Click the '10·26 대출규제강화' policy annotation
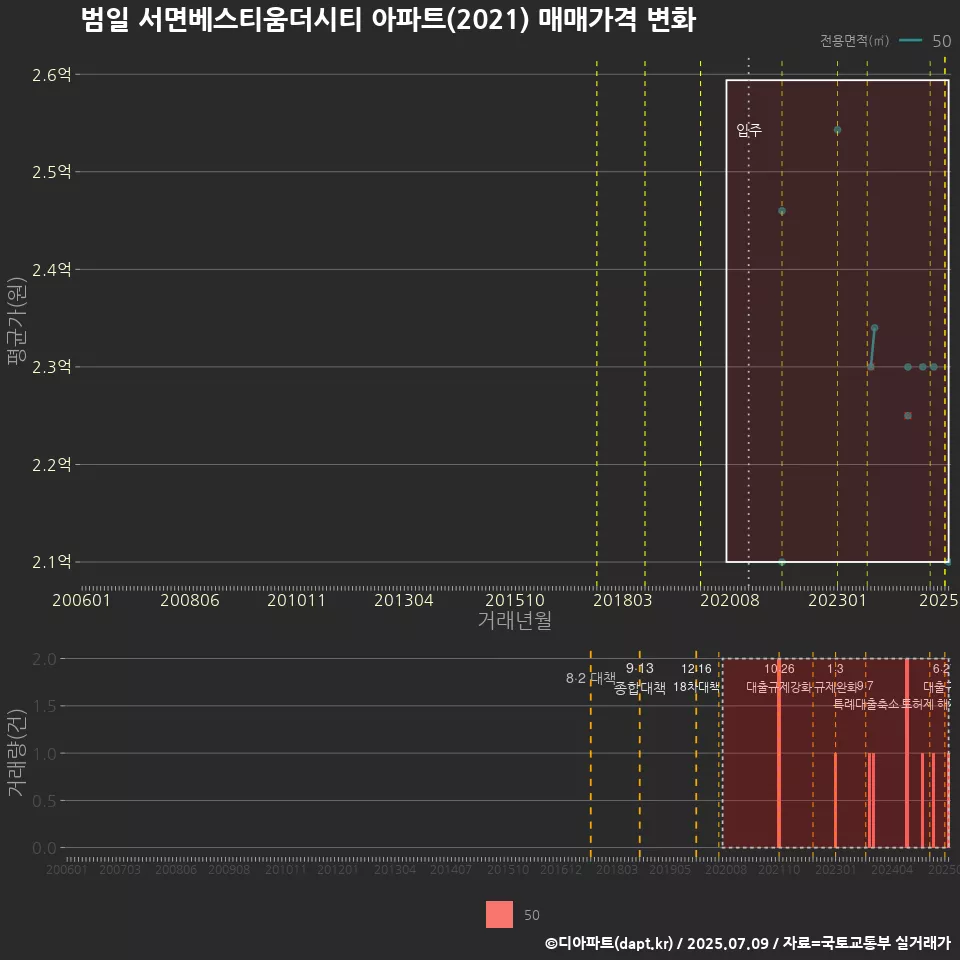This screenshot has height=960, width=960. click(x=779, y=678)
